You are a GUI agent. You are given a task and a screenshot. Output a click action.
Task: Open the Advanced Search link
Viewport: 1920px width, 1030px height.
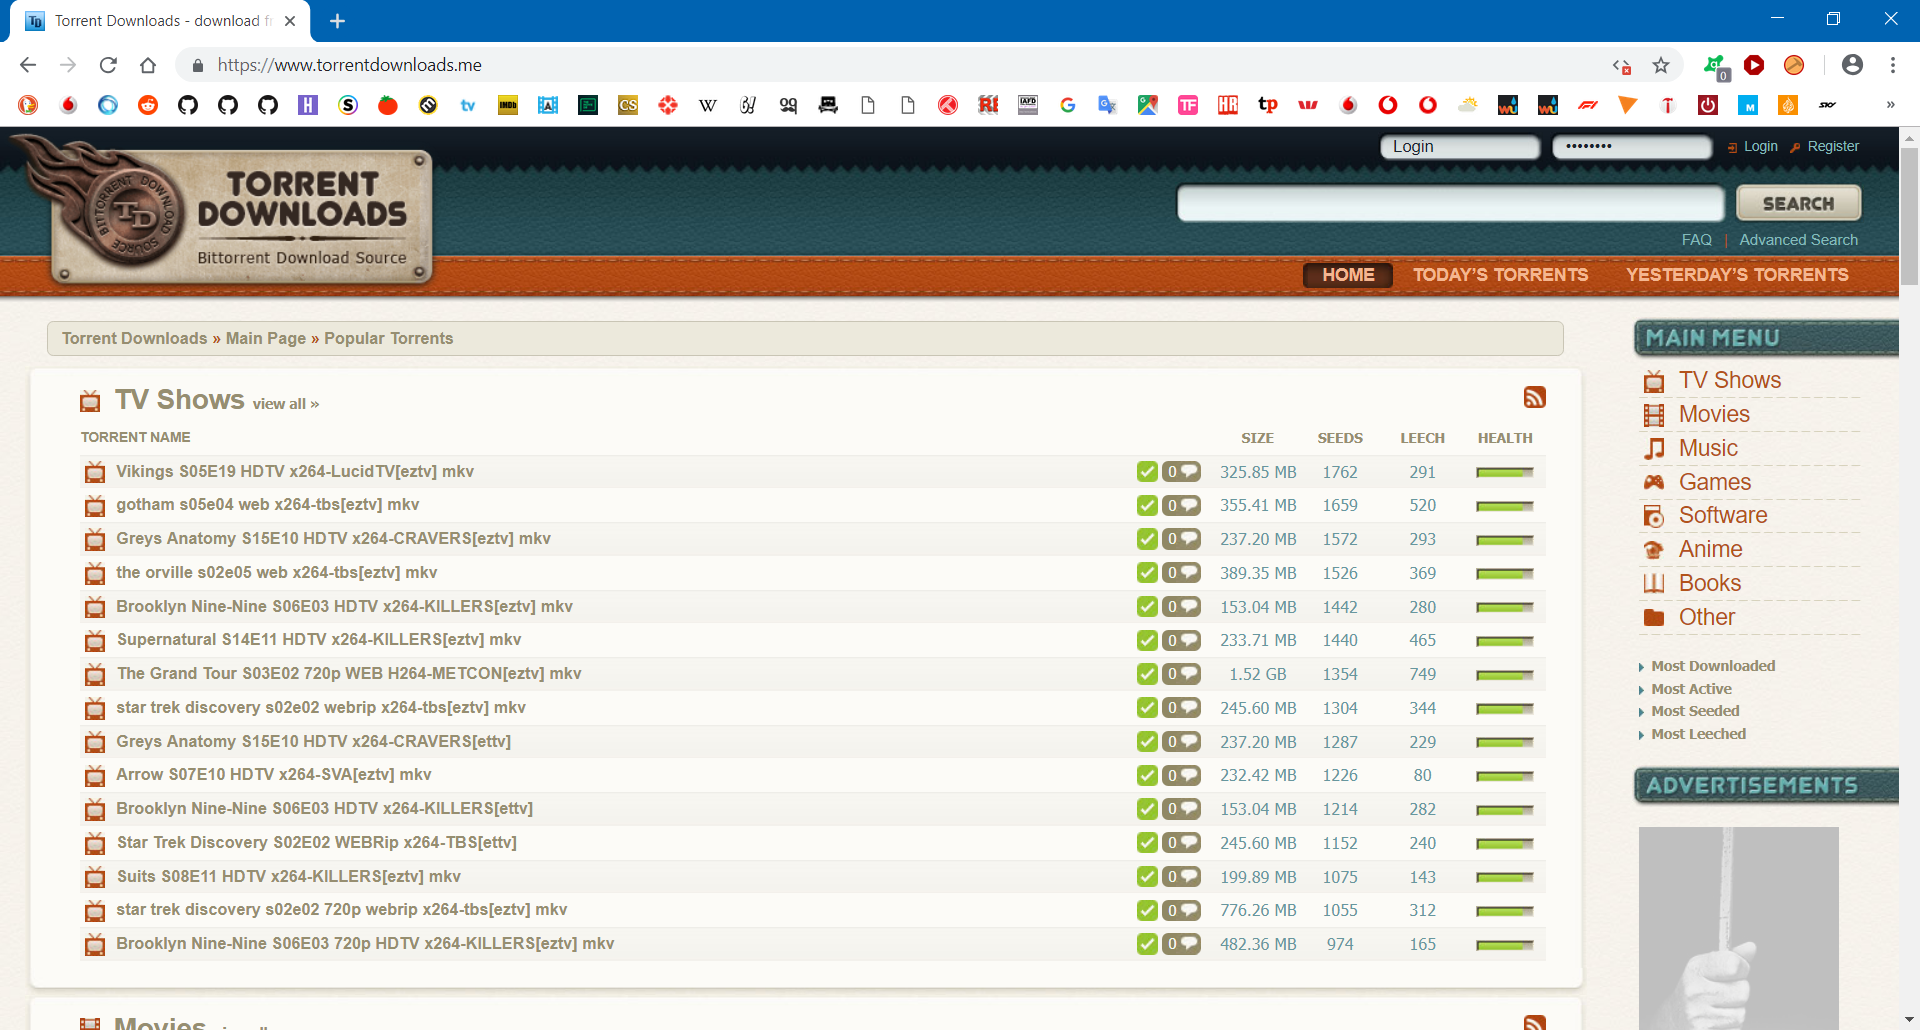coord(1798,239)
